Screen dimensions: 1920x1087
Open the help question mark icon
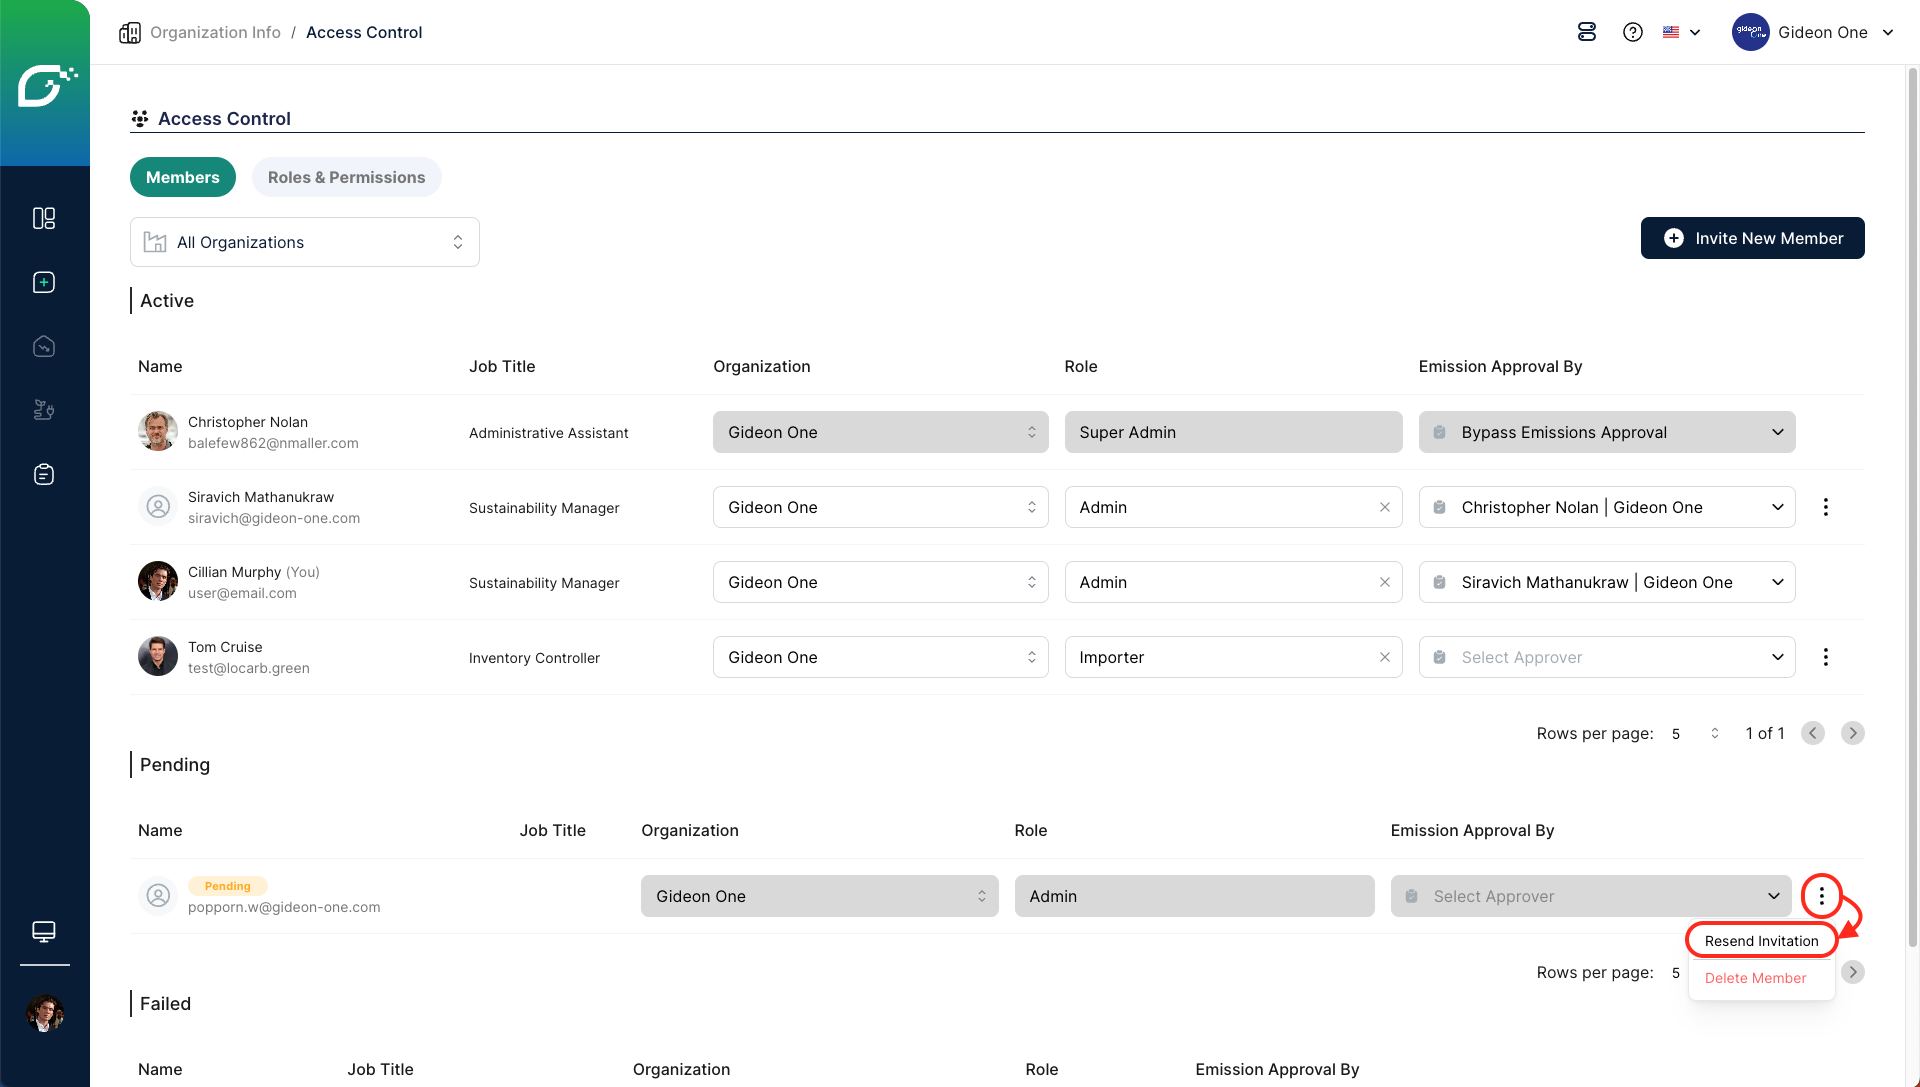(1633, 32)
